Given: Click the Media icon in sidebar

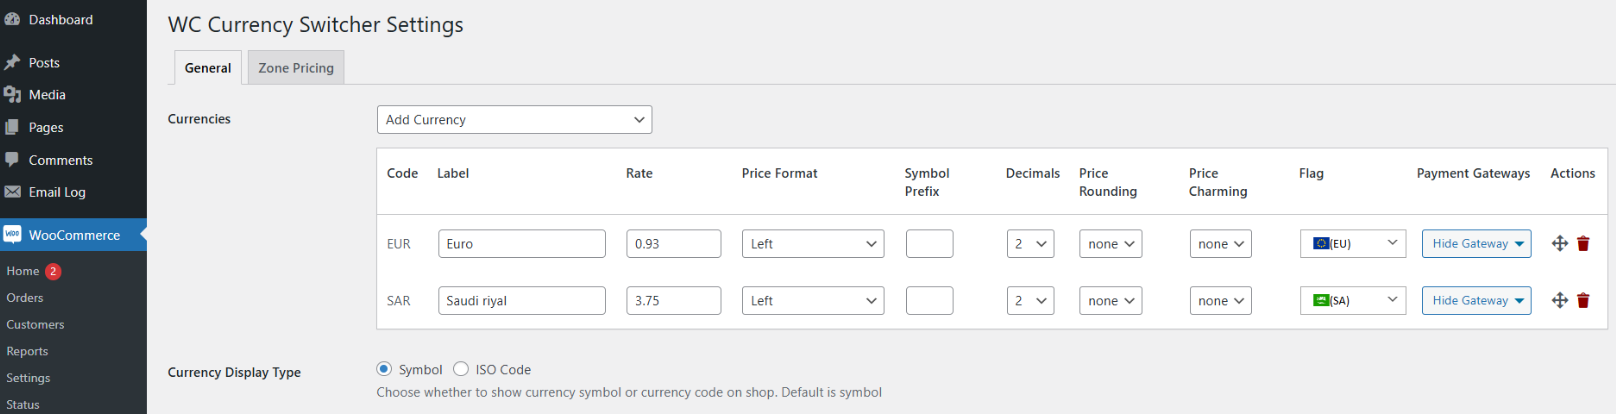Looking at the screenshot, I should point(12,94).
